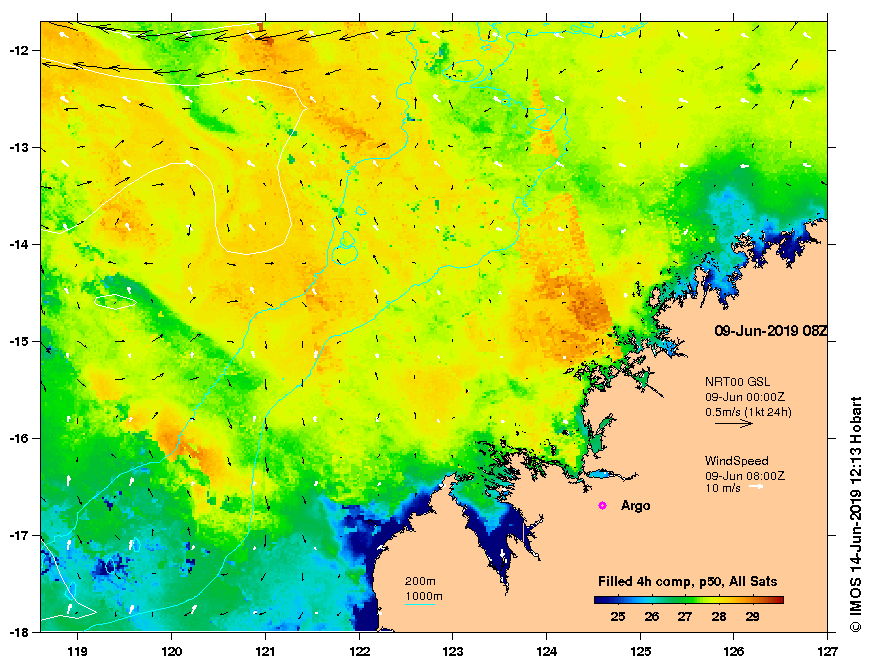Click the 27 tick on the color bar
The width and height of the screenshot is (871, 666).
click(685, 617)
